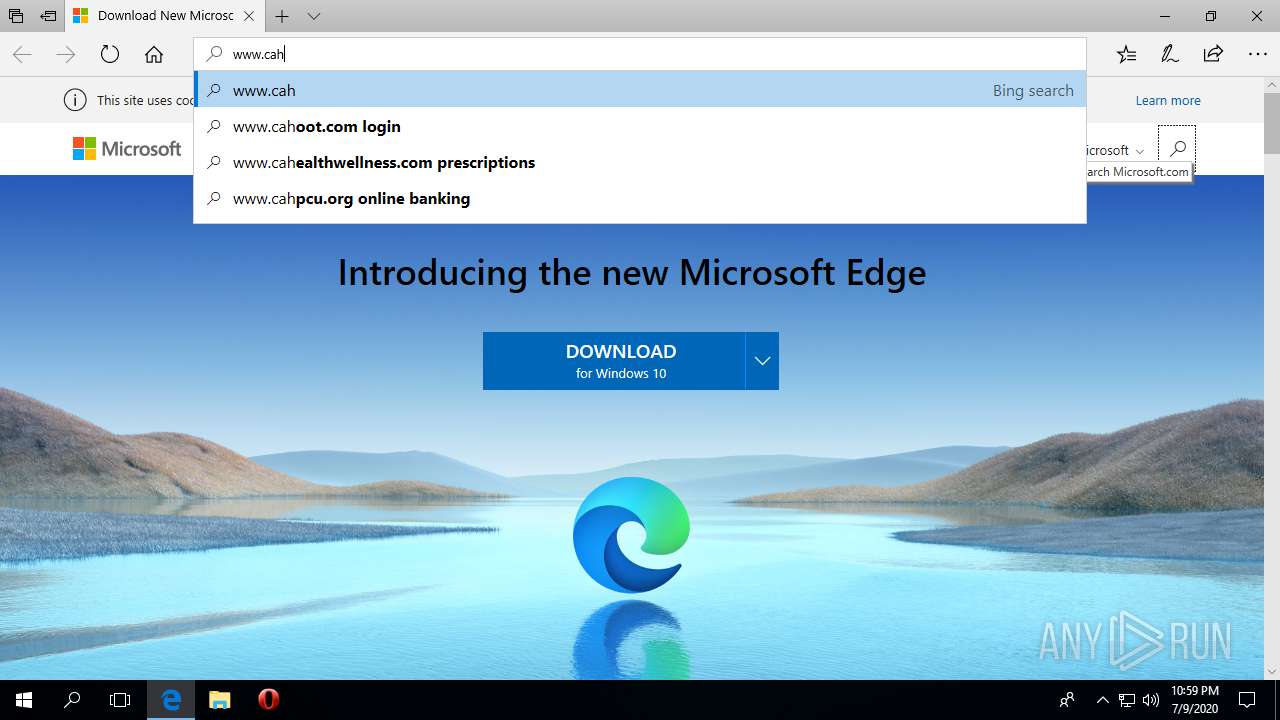
Task: Refresh the current page
Action: pos(110,55)
